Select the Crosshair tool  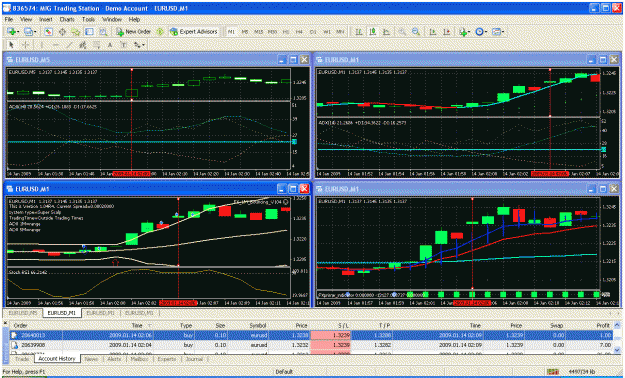[x=26, y=45]
